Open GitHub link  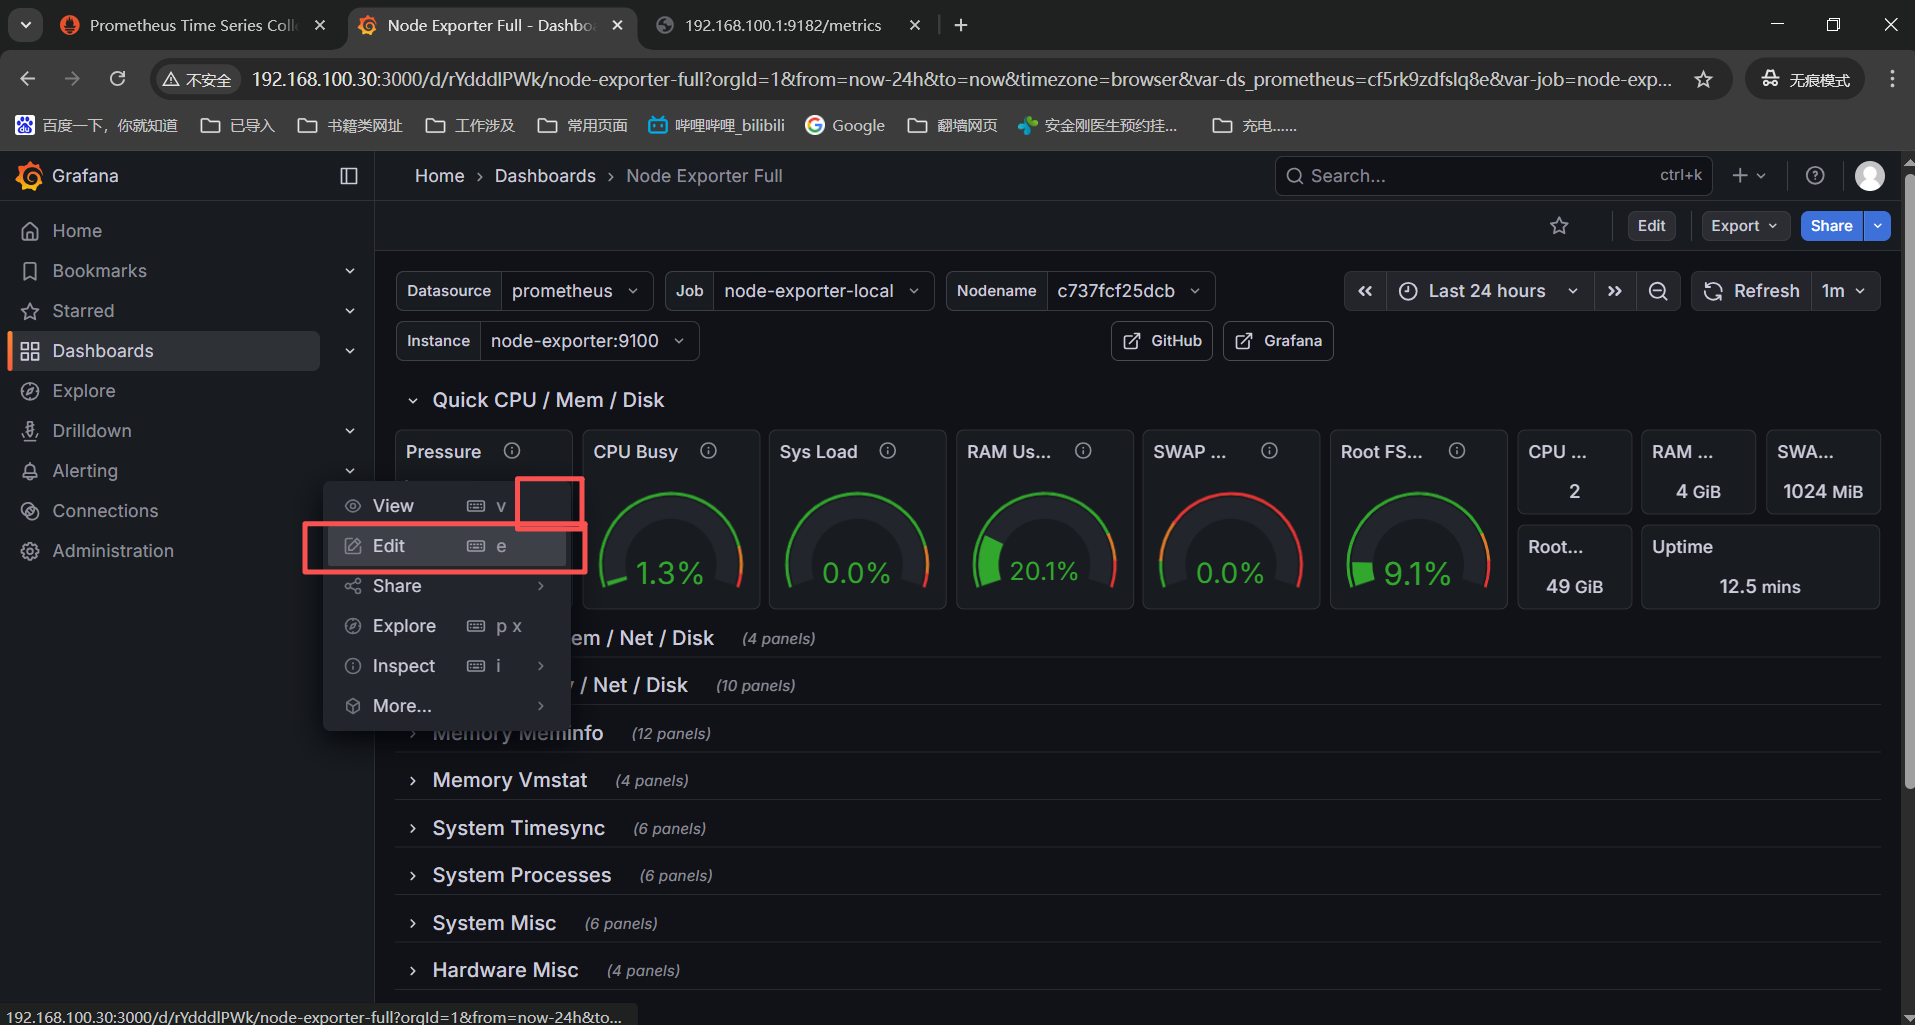tap(1162, 341)
